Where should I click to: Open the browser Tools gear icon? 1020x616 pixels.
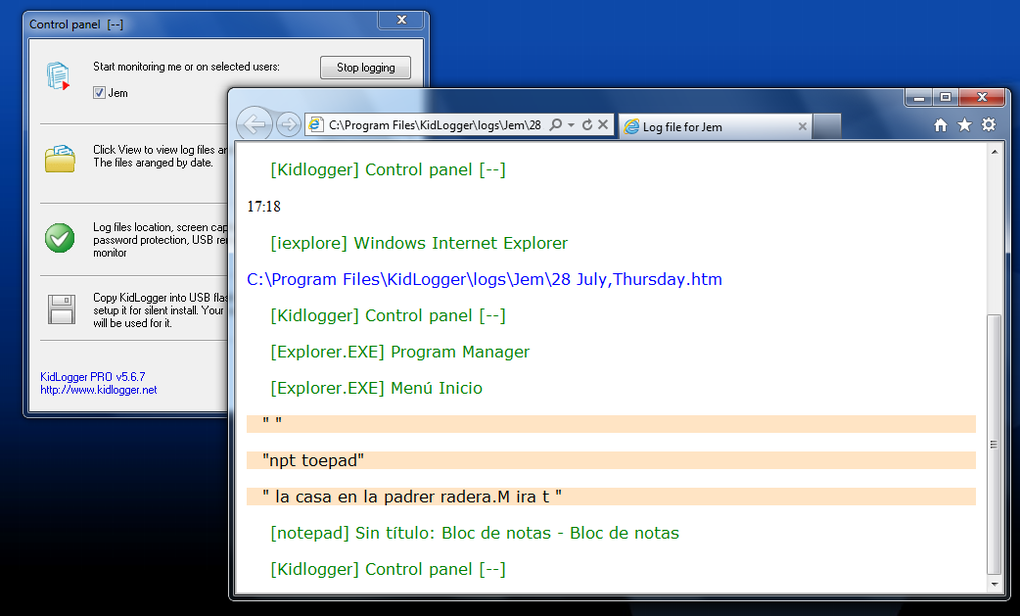989,125
